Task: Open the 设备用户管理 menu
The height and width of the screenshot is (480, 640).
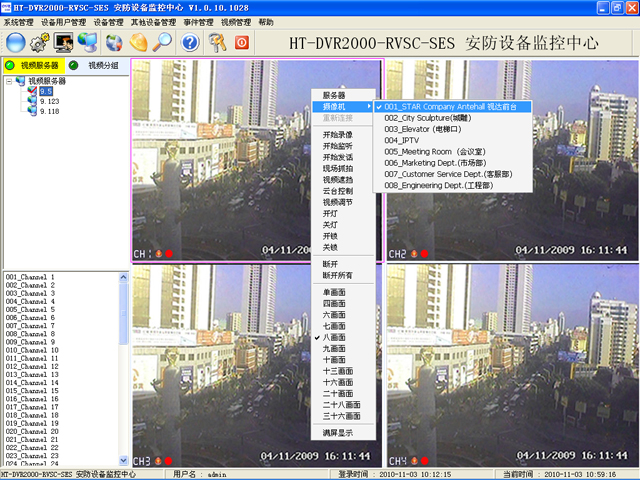Action: point(64,22)
